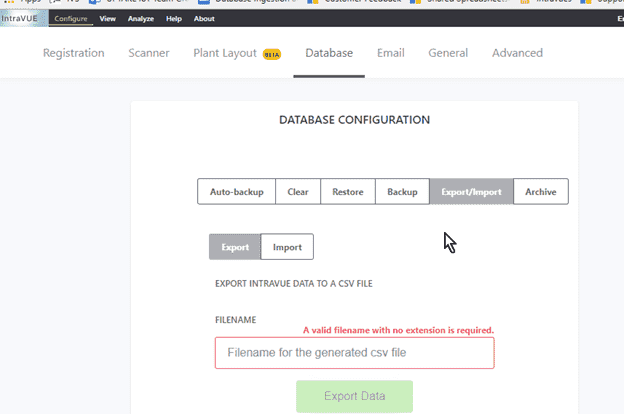Open the Plant Layout tab

click(x=225, y=53)
